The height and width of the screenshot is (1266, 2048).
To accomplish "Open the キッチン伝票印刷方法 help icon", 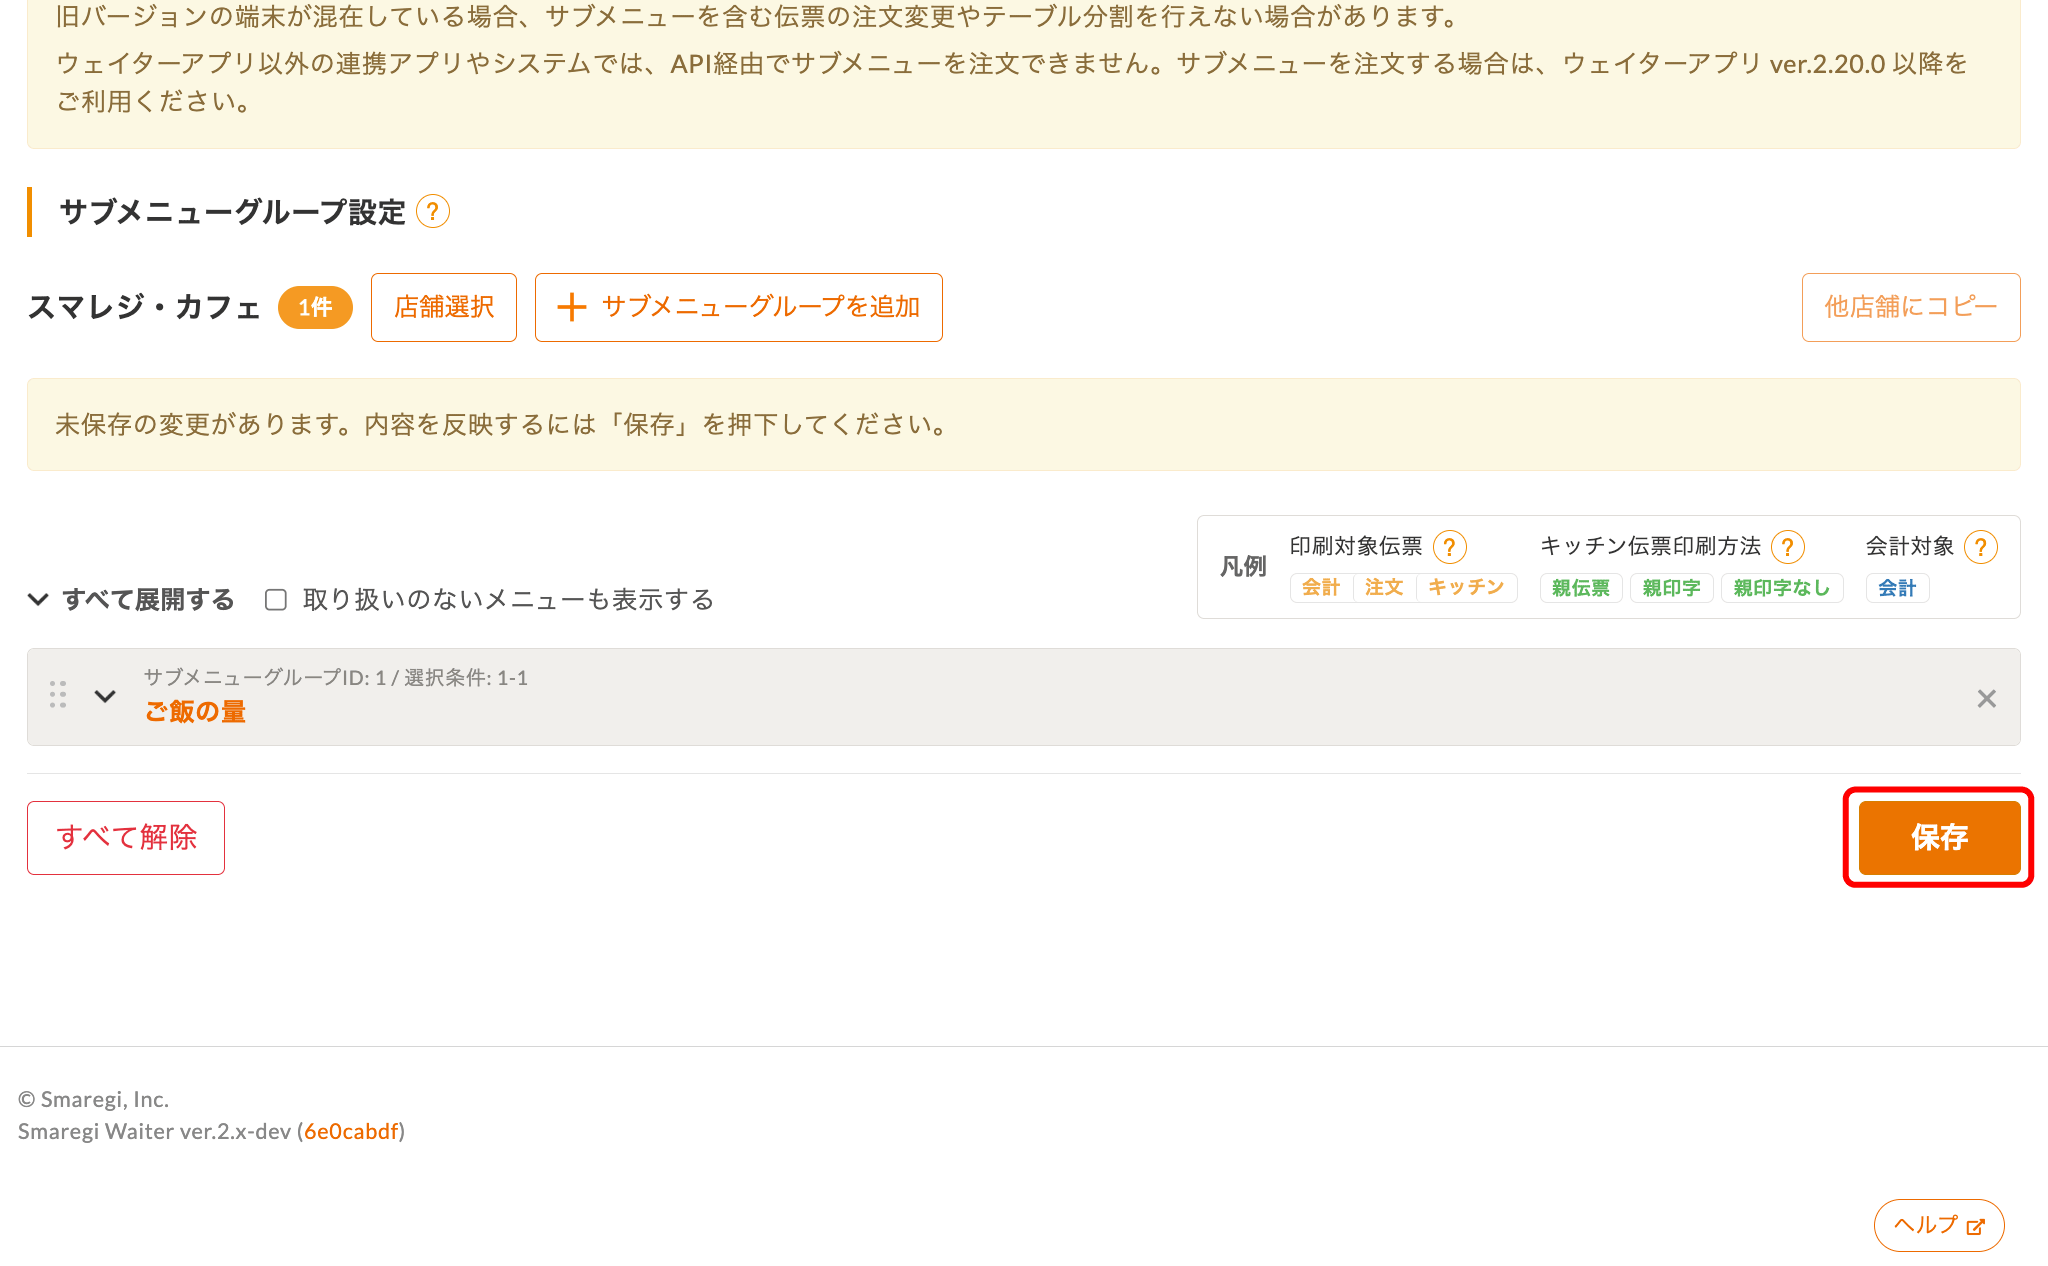I will [1787, 547].
